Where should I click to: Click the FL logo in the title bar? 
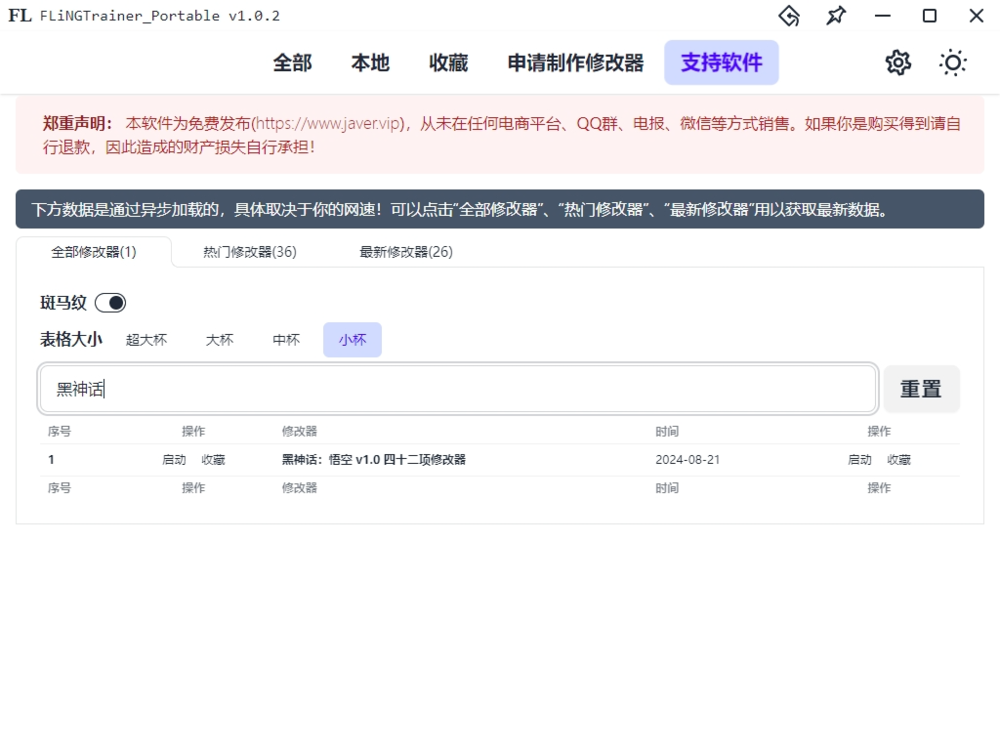tap(18, 16)
